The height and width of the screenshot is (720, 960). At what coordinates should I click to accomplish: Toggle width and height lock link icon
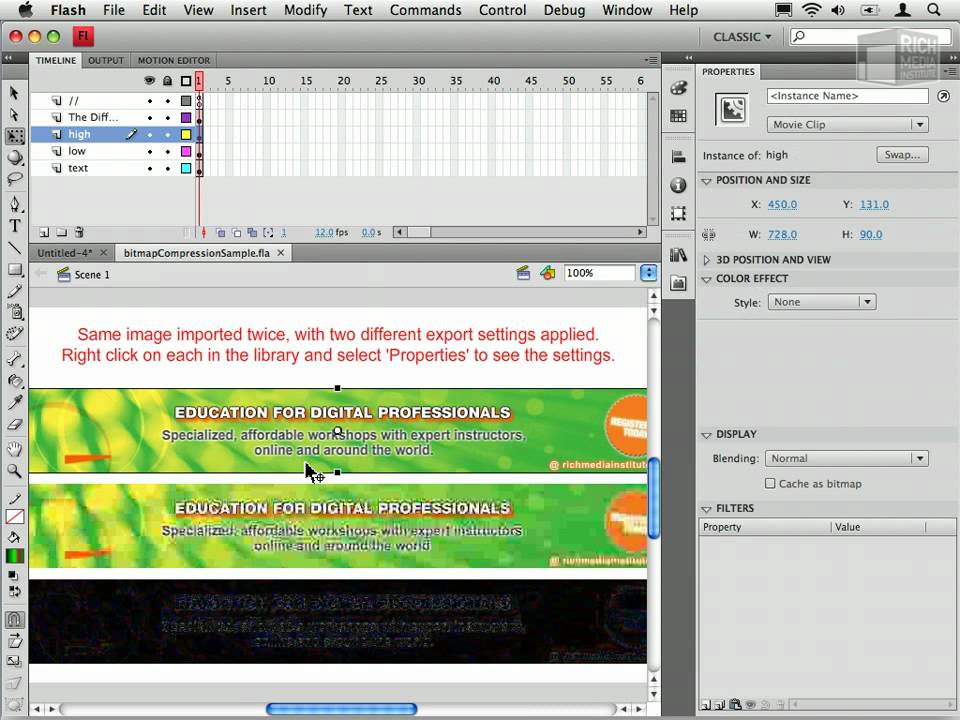[x=710, y=234]
